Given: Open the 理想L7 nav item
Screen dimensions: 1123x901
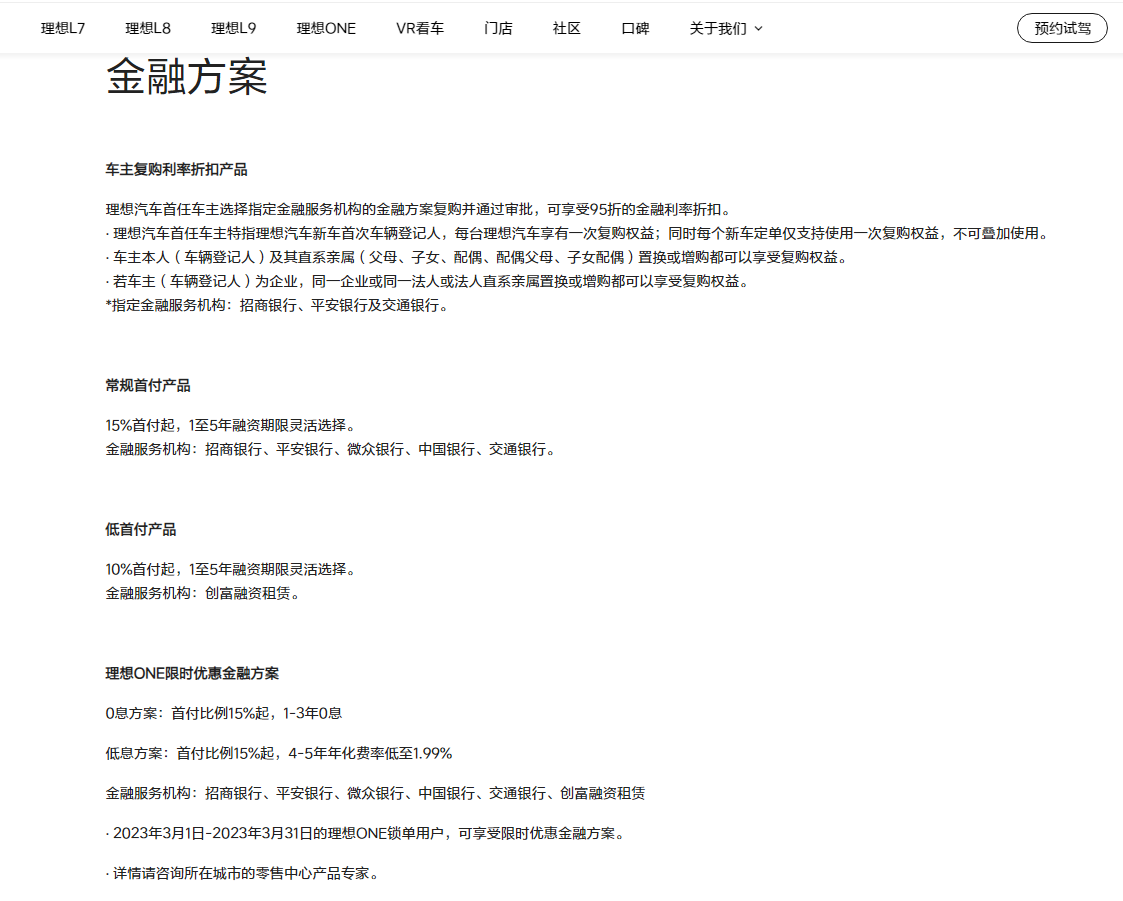Looking at the screenshot, I should pyautogui.click(x=63, y=29).
